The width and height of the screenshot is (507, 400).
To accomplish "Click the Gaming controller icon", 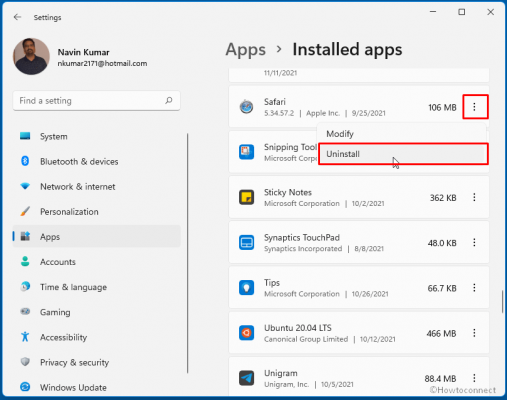I will pyautogui.click(x=25, y=312).
